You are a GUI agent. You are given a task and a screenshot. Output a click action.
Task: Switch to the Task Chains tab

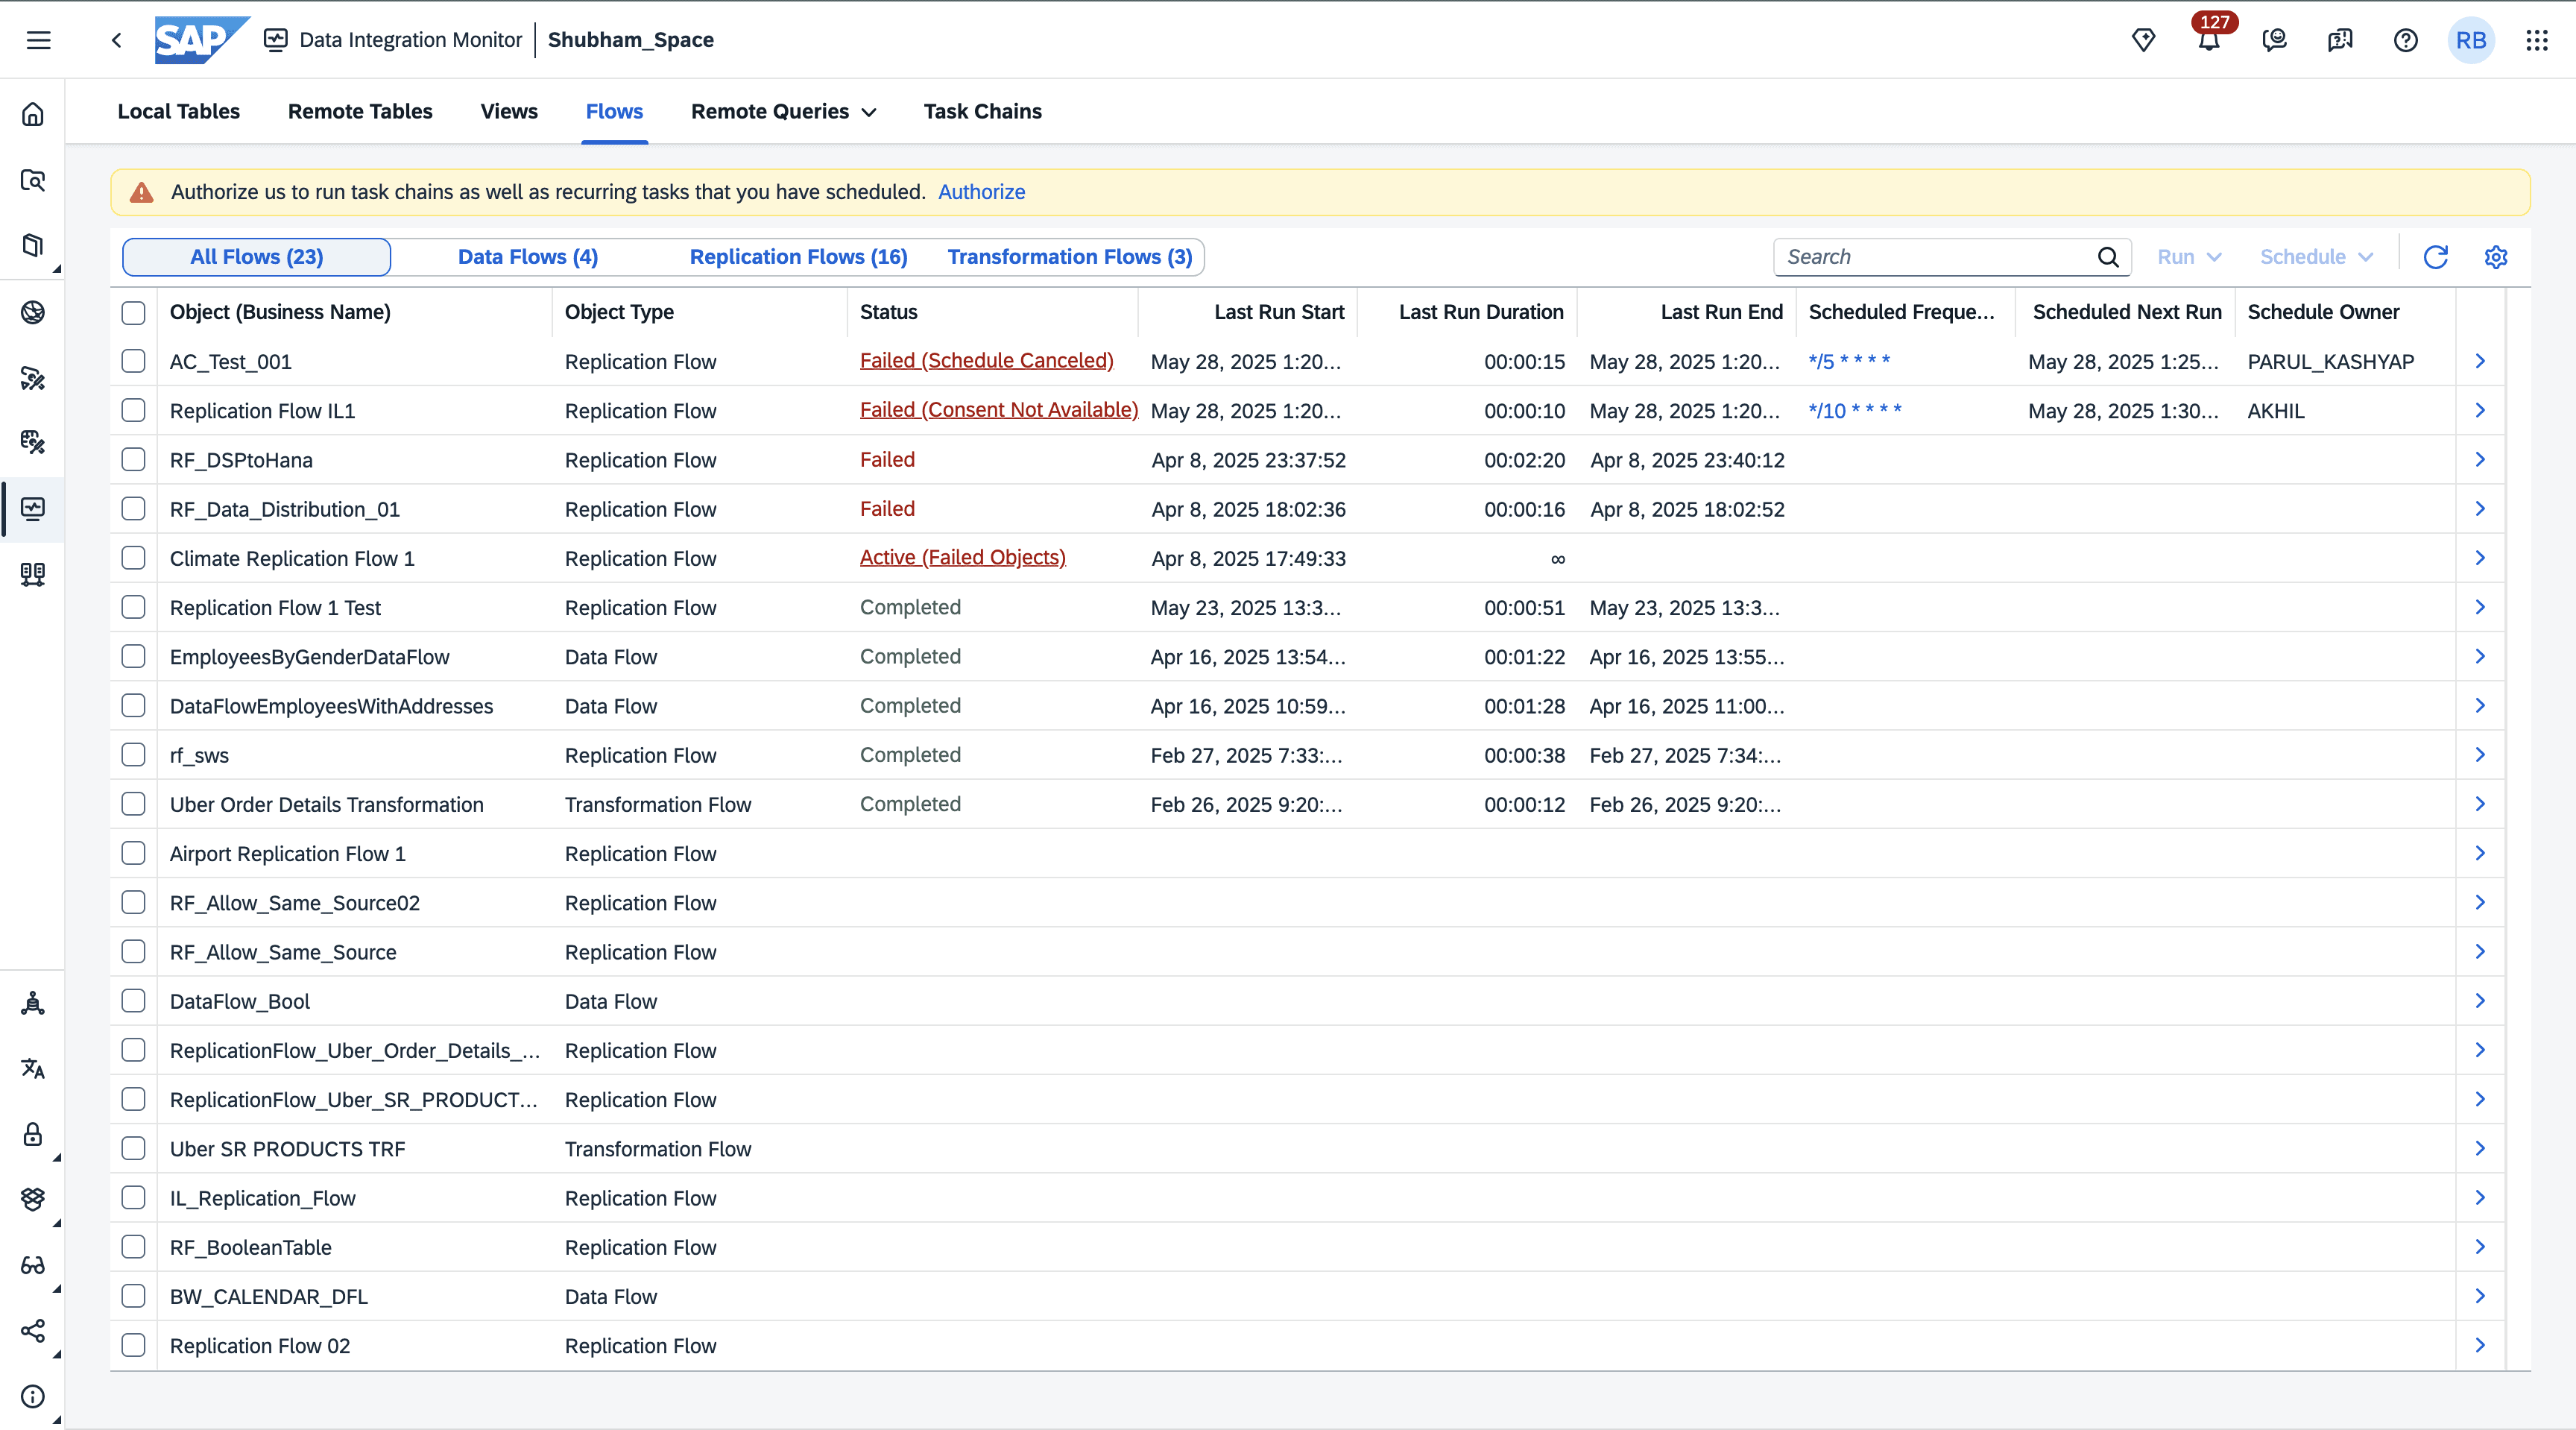point(982,111)
